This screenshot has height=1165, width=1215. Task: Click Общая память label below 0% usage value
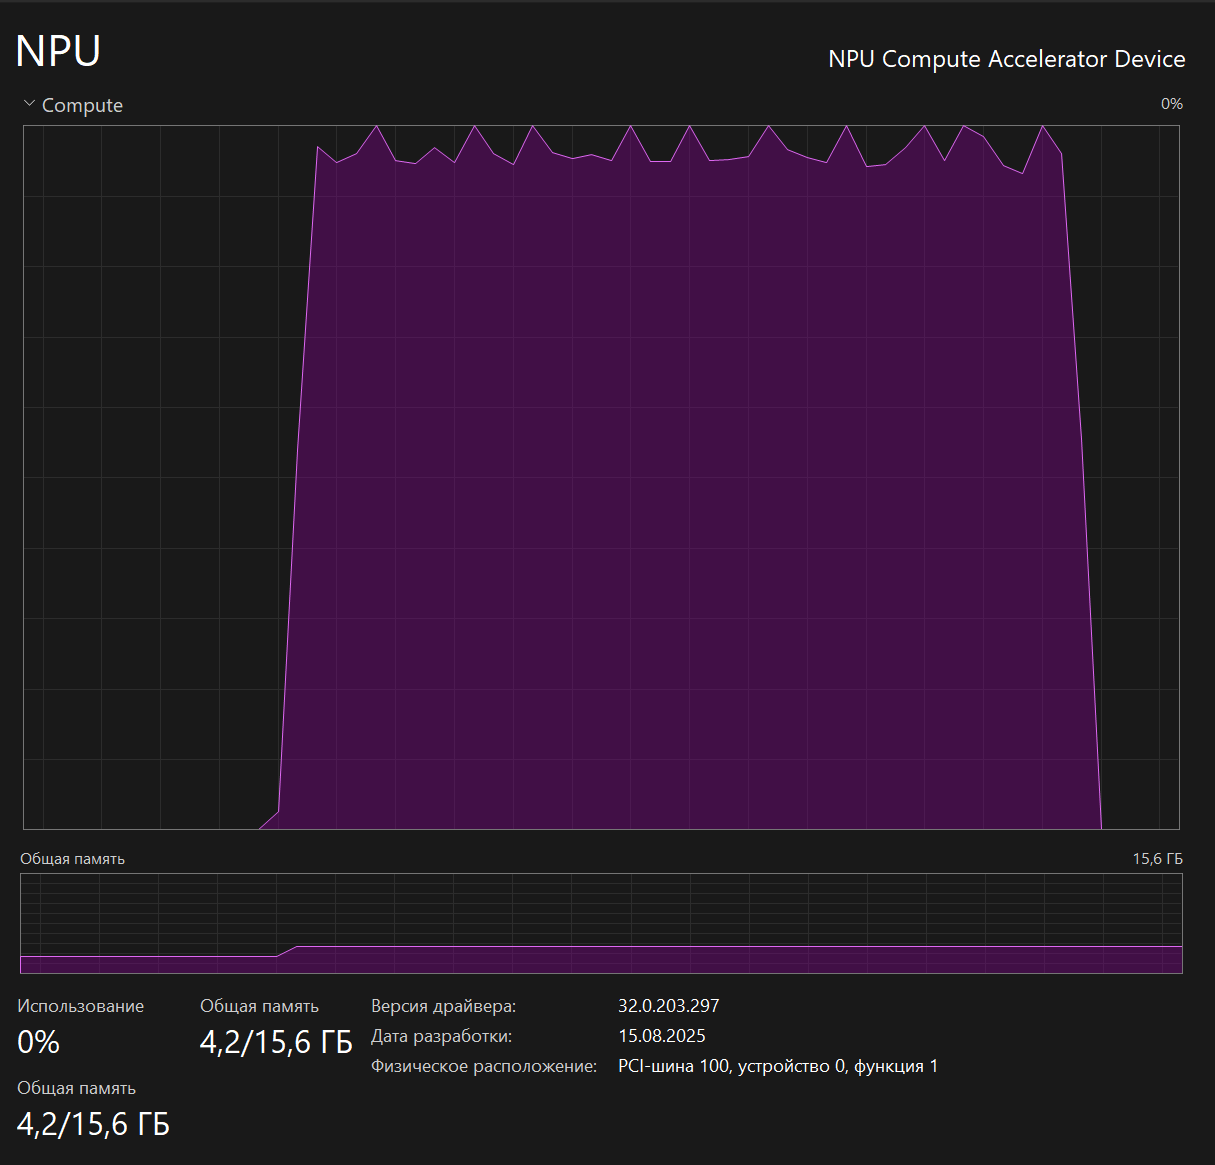pyautogui.click(x=76, y=1088)
